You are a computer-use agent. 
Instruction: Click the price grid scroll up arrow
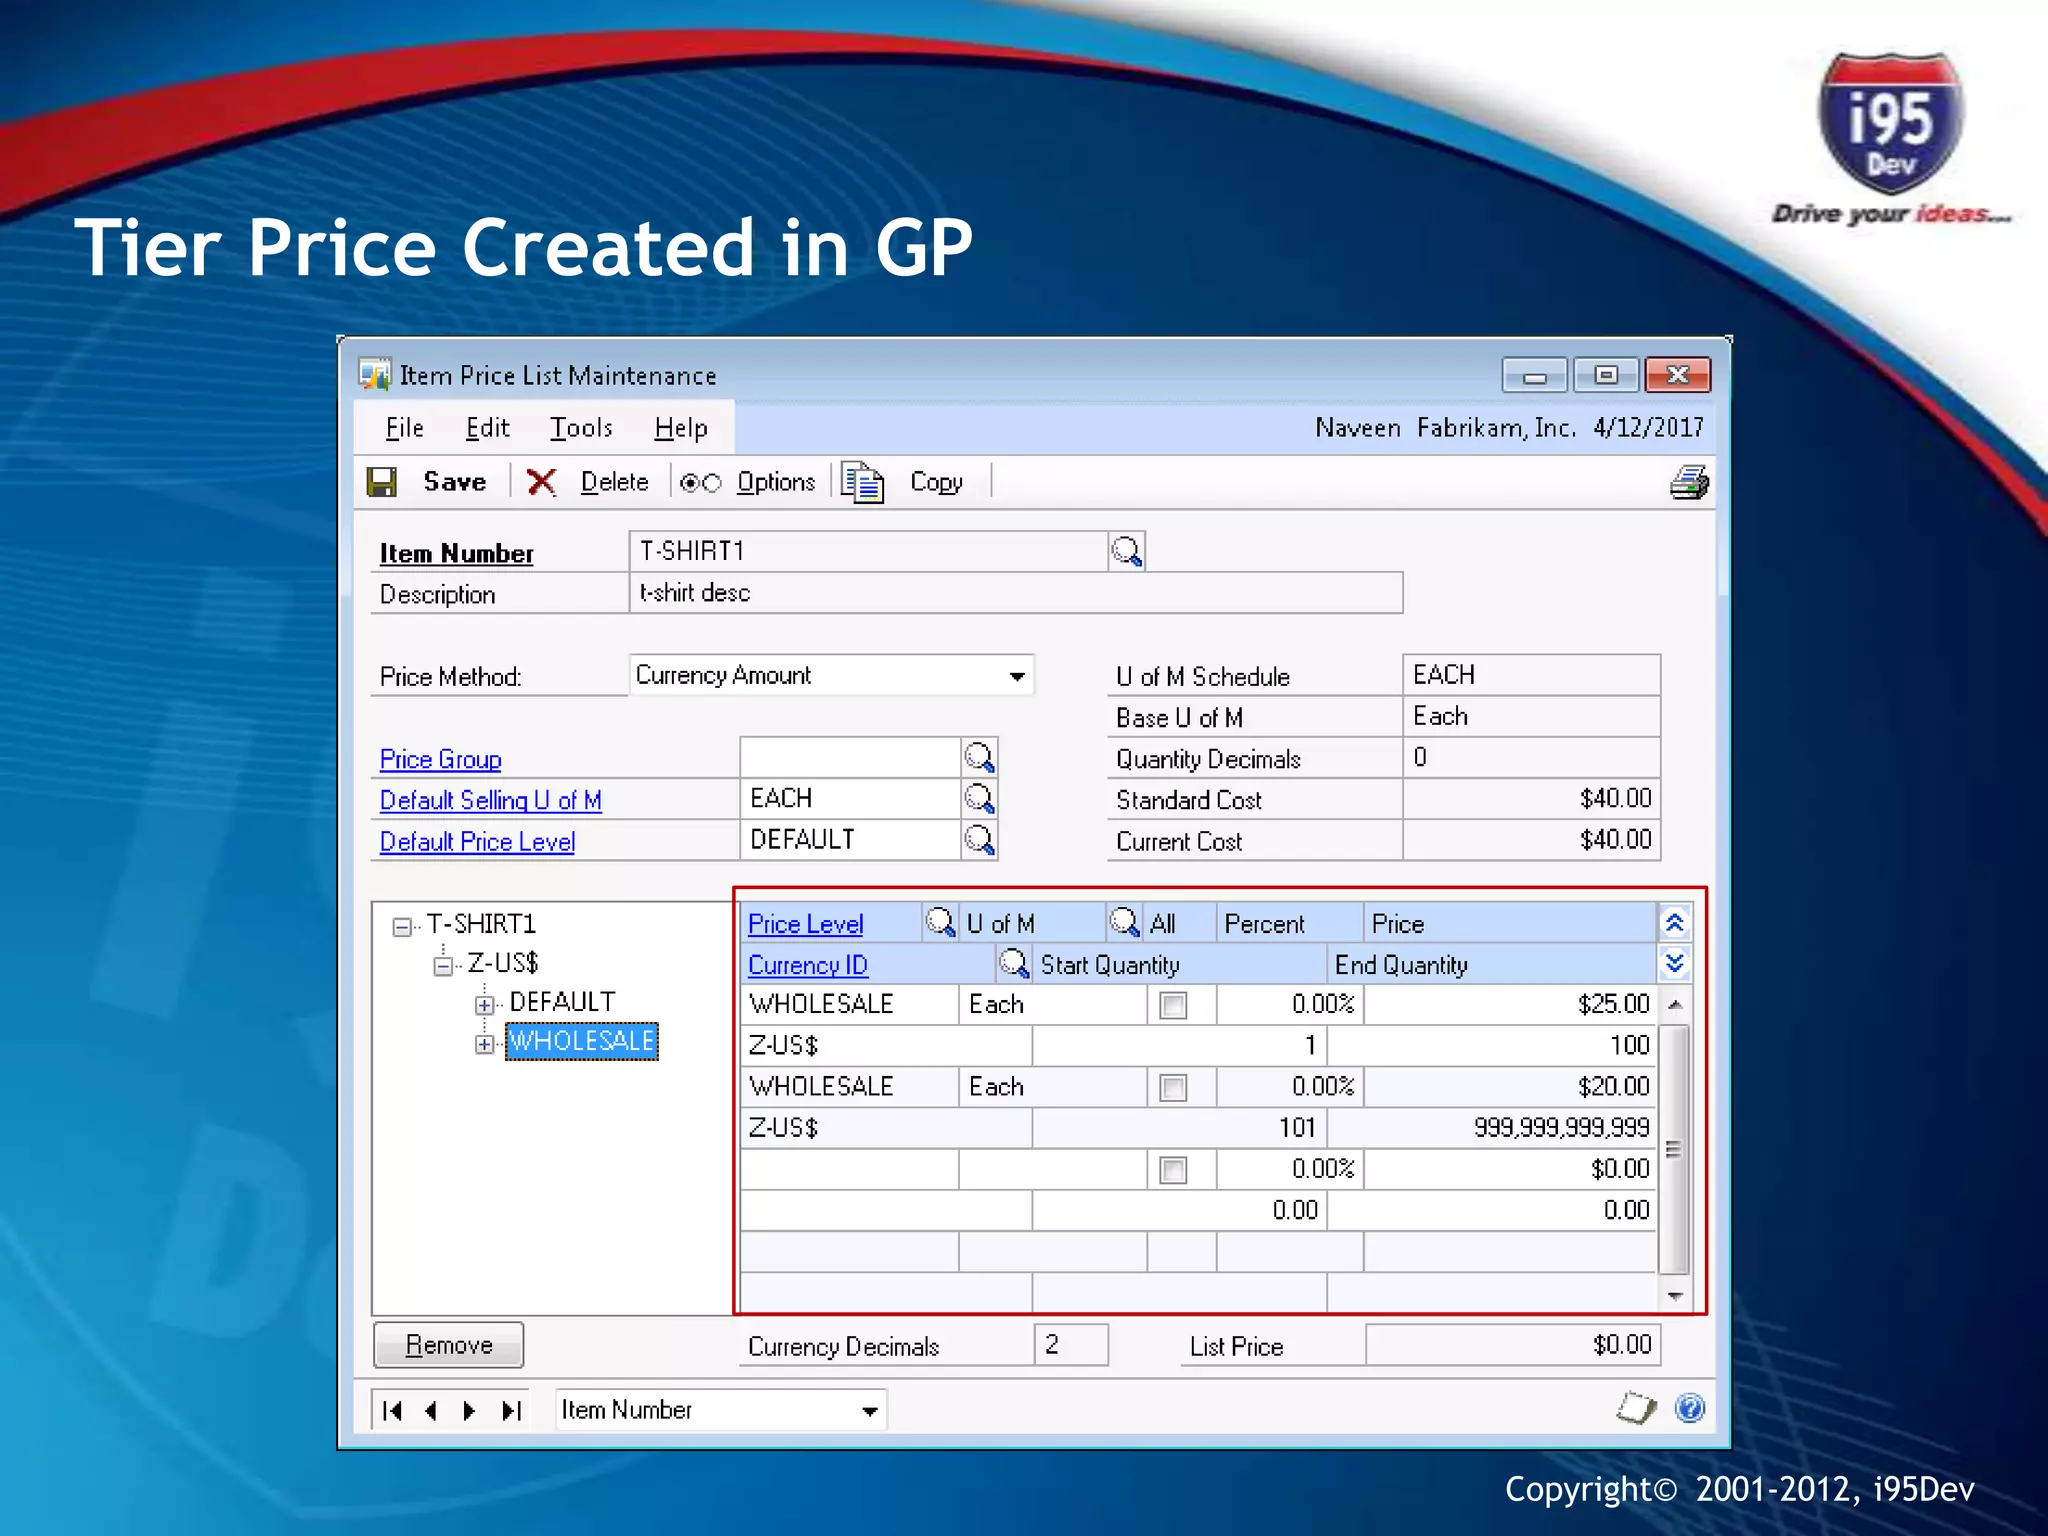coord(1675,1004)
